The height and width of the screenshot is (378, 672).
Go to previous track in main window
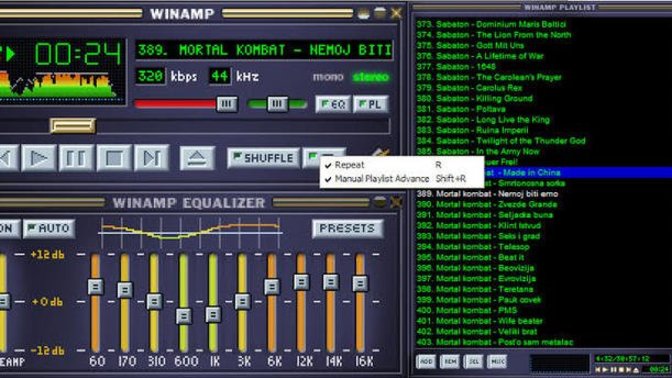pyautogui.click(x=9, y=158)
